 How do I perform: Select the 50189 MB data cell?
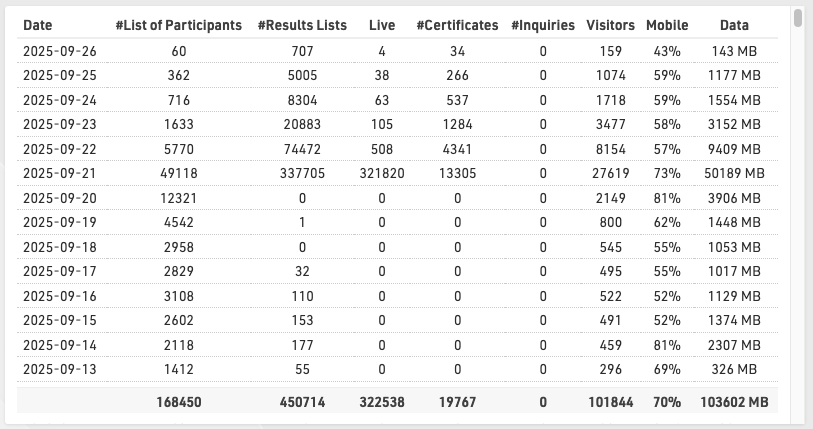click(x=739, y=173)
